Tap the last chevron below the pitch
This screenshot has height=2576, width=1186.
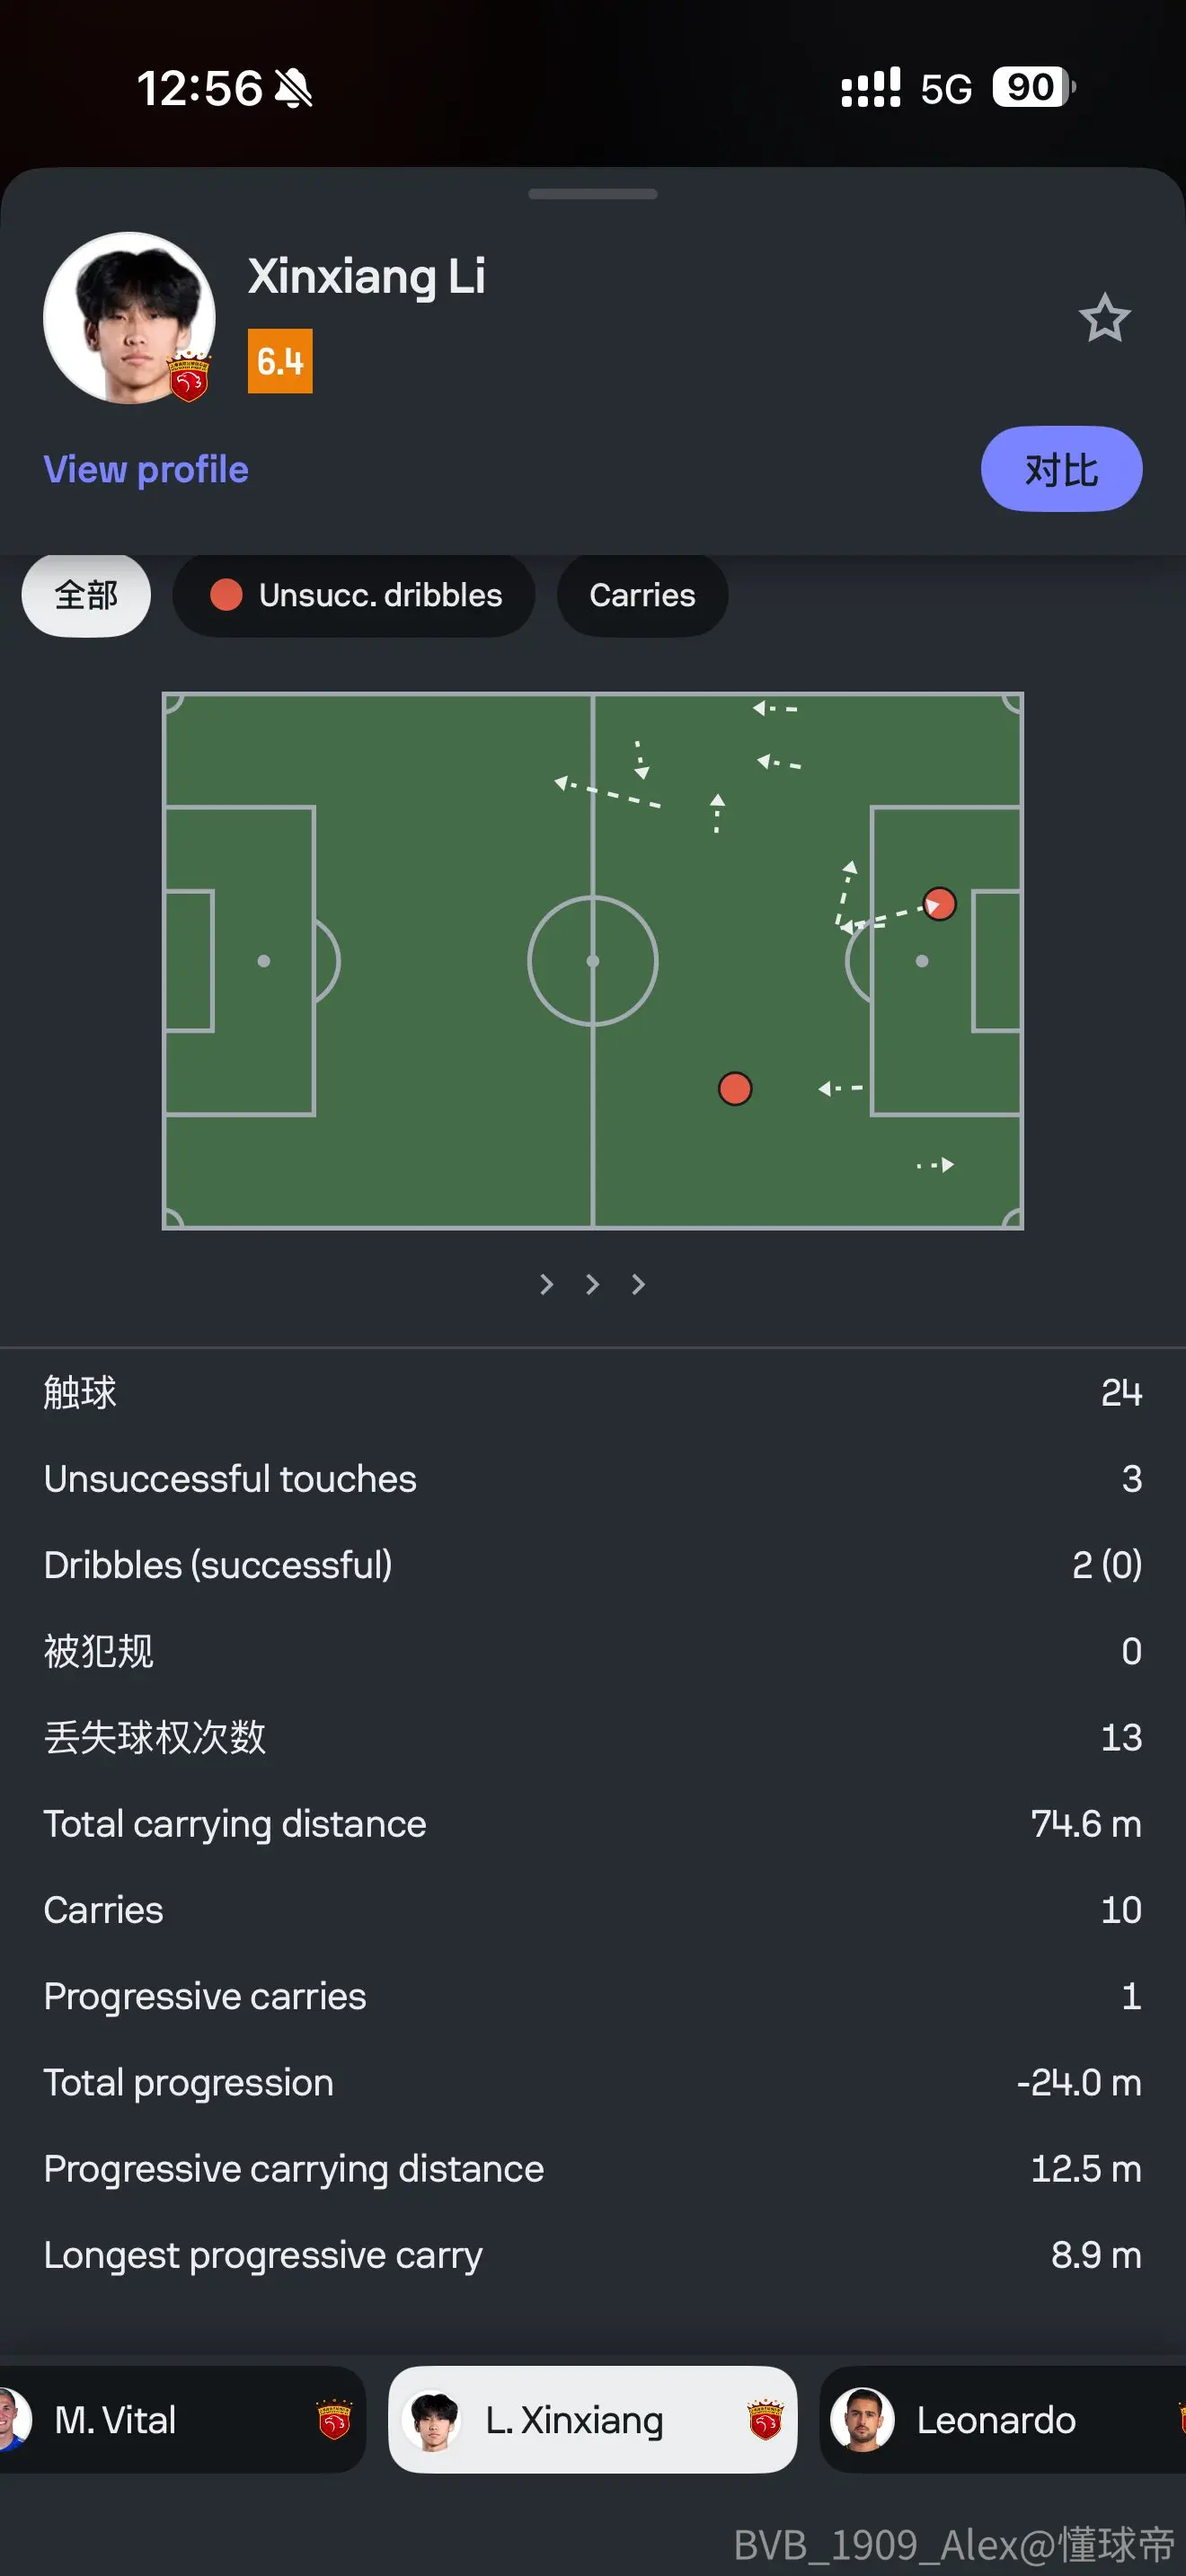point(638,1284)
